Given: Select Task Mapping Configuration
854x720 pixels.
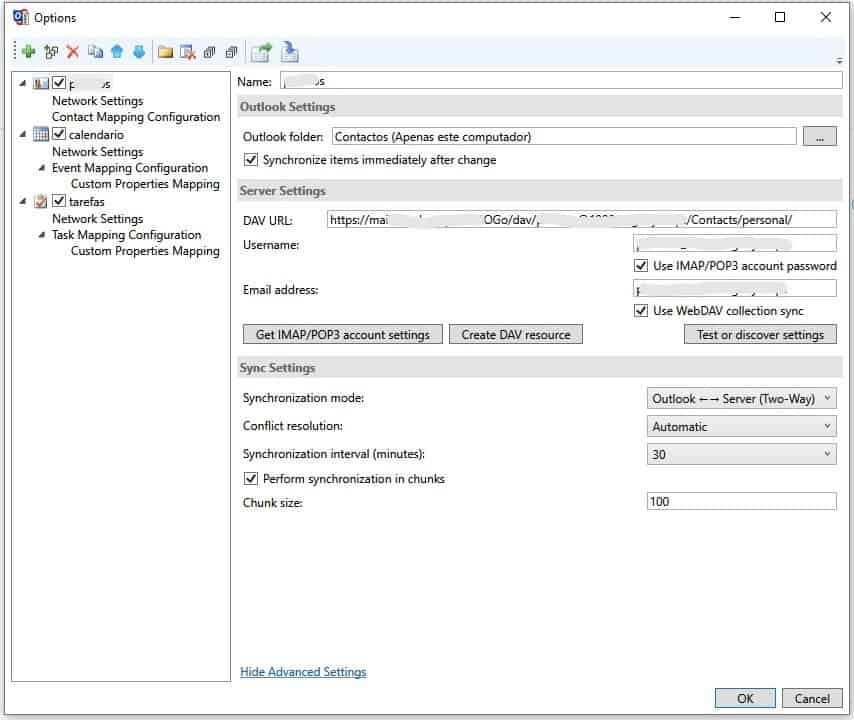Looking at the screenshot, I should pos(126,235).
